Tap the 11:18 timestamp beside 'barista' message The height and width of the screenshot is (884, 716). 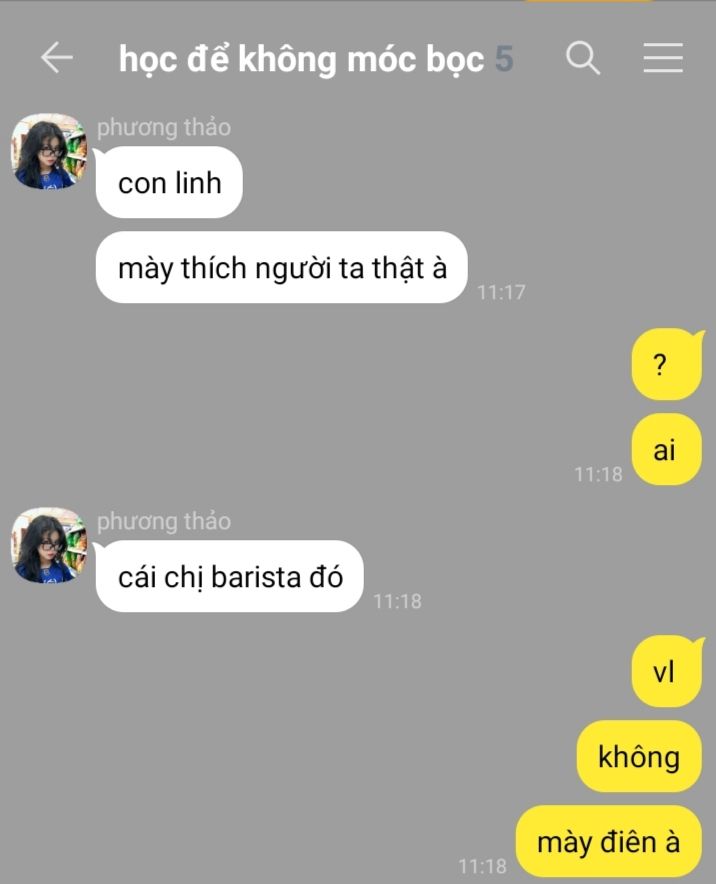coord(397,601)
